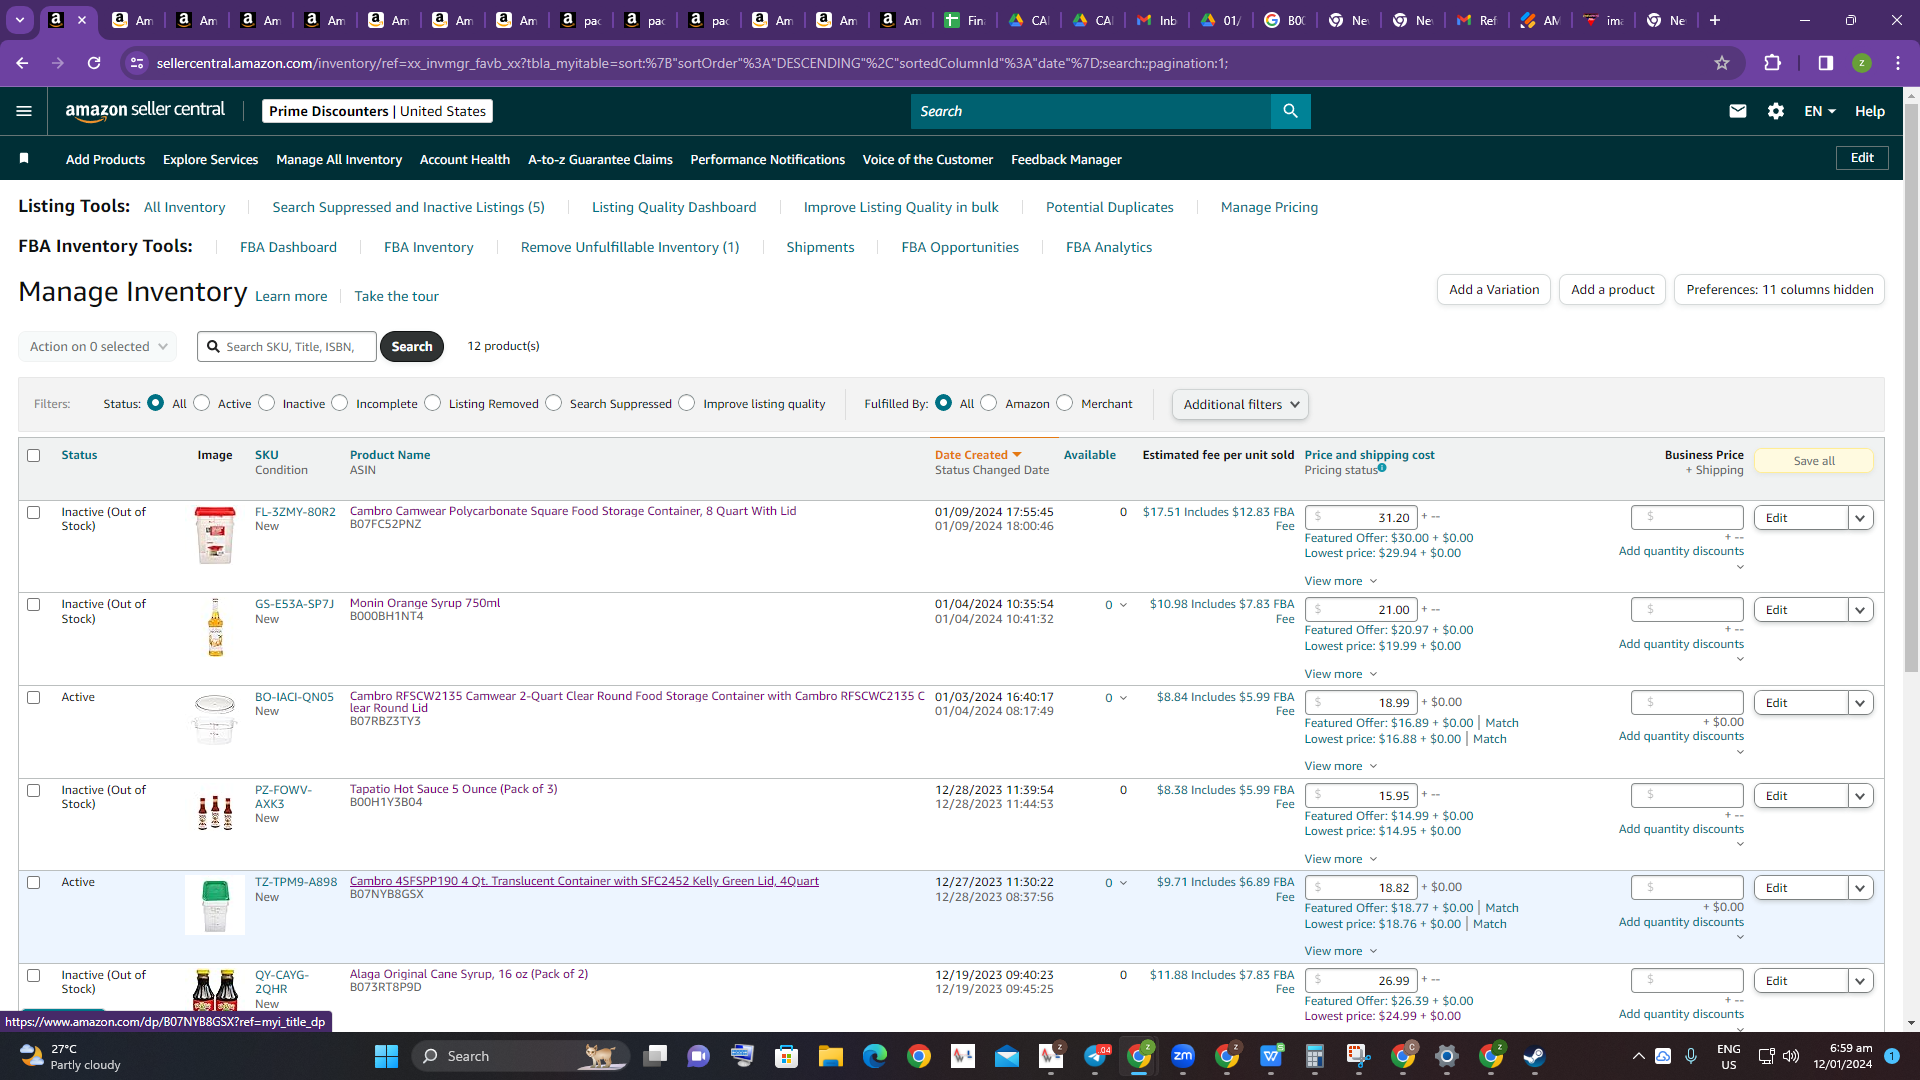This screenshot has height=1080, width=1920.
Task: Click the page vertical scrollbar
Action: point(1911,390)
